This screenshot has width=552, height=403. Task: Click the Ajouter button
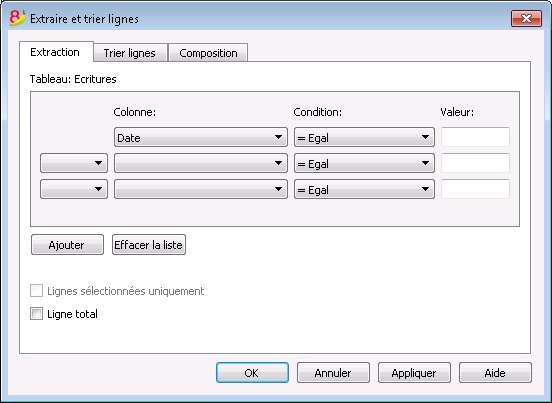pos(67,245)
